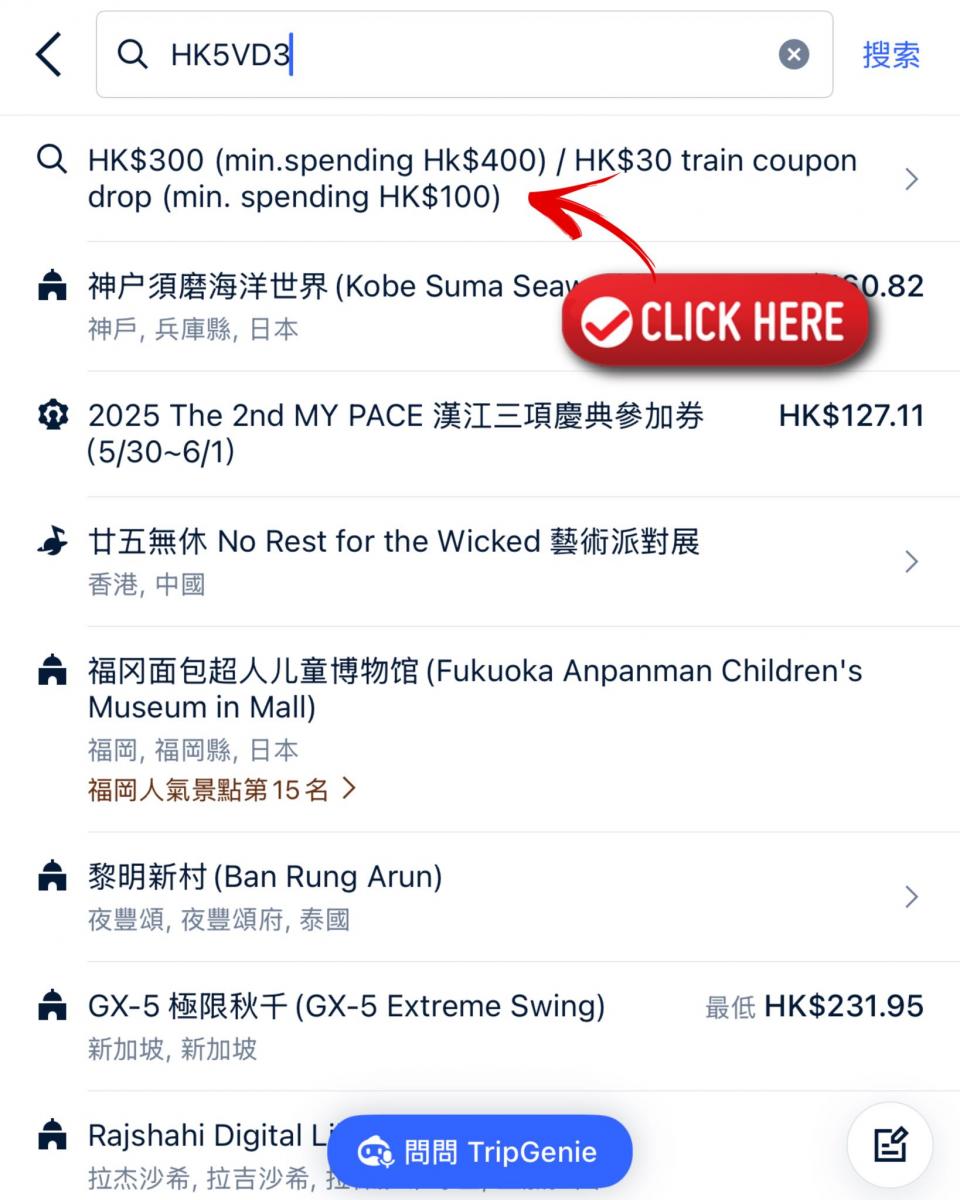Click activity icon for MY PACE event
The image size is (960, 1200).
click(52, 416)
